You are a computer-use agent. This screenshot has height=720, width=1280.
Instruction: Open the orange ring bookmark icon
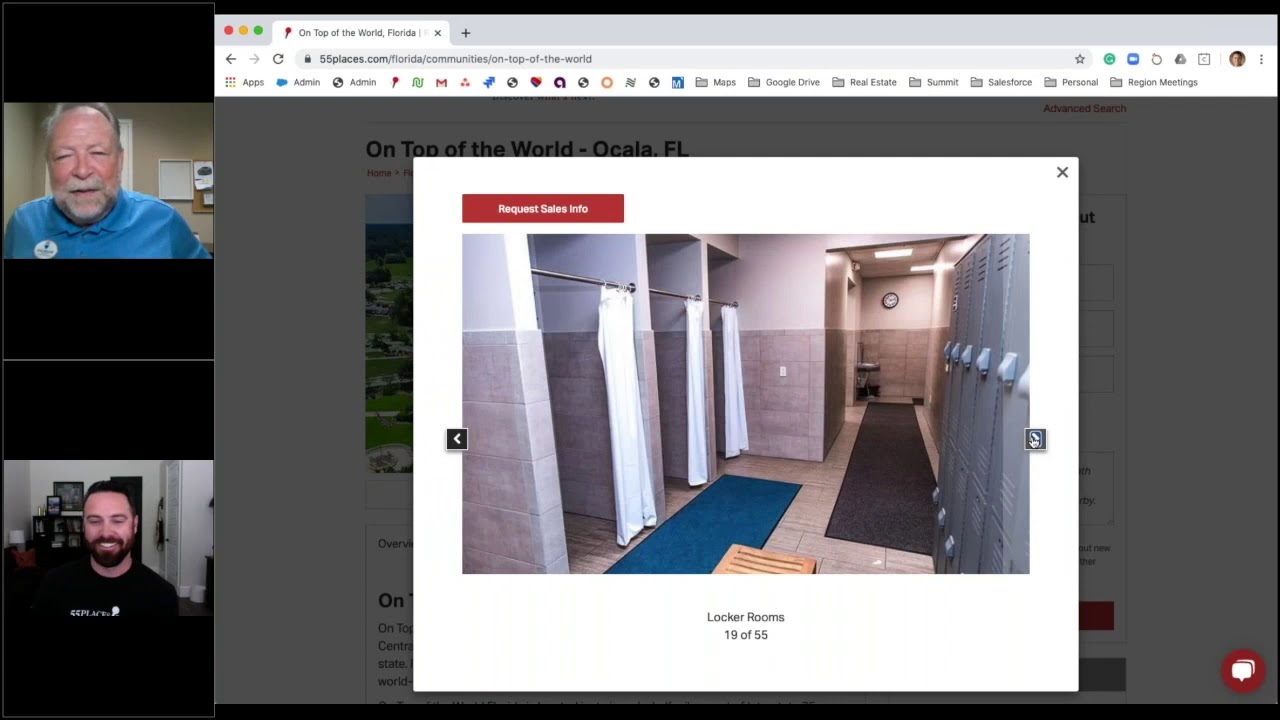click(x=606, y=82)
